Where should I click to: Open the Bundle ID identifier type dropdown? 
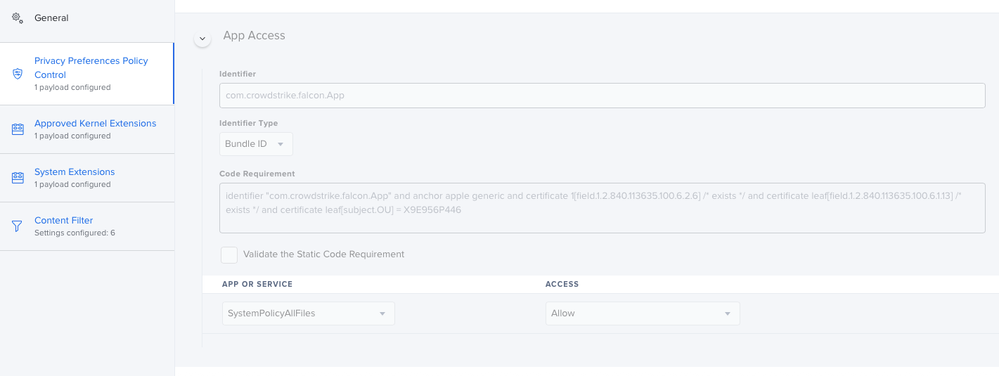pyautogui.click(x=256, y=144)
